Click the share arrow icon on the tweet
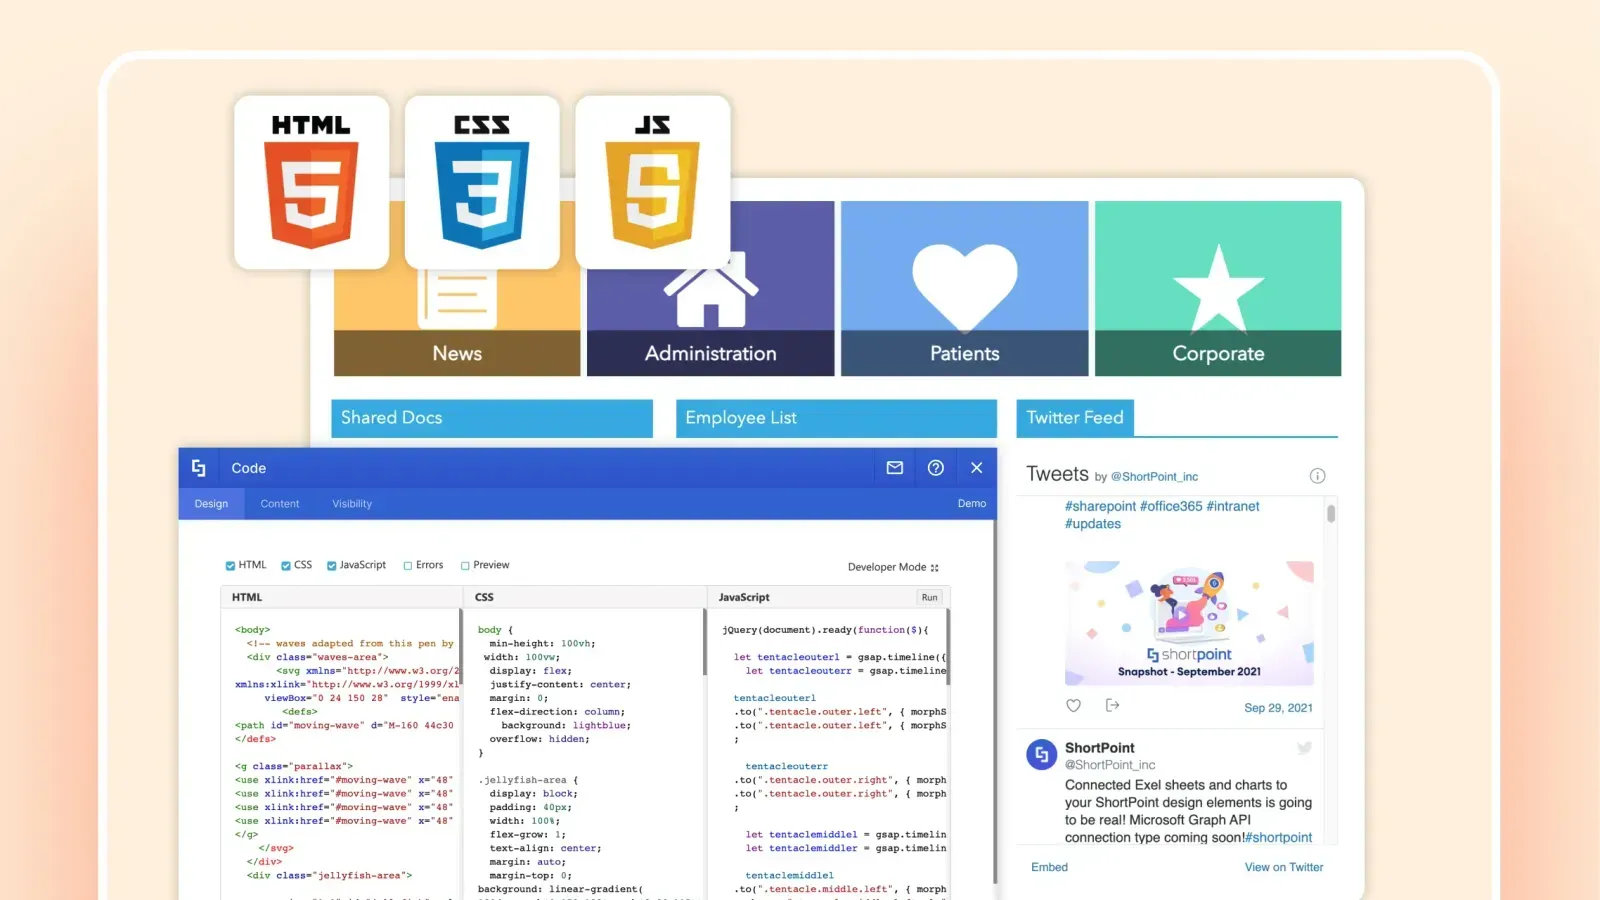Image resolution: width=1600 pixels, height=900 pixels. [1113, 705]
